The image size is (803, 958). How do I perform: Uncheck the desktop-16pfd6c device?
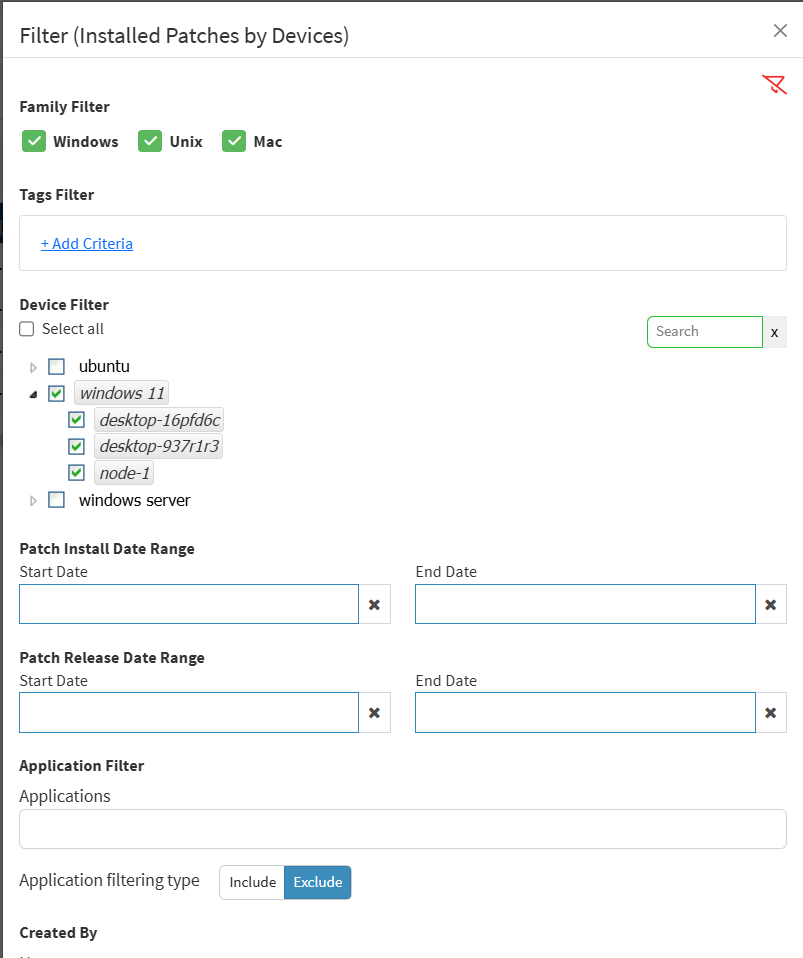point(76,420)
